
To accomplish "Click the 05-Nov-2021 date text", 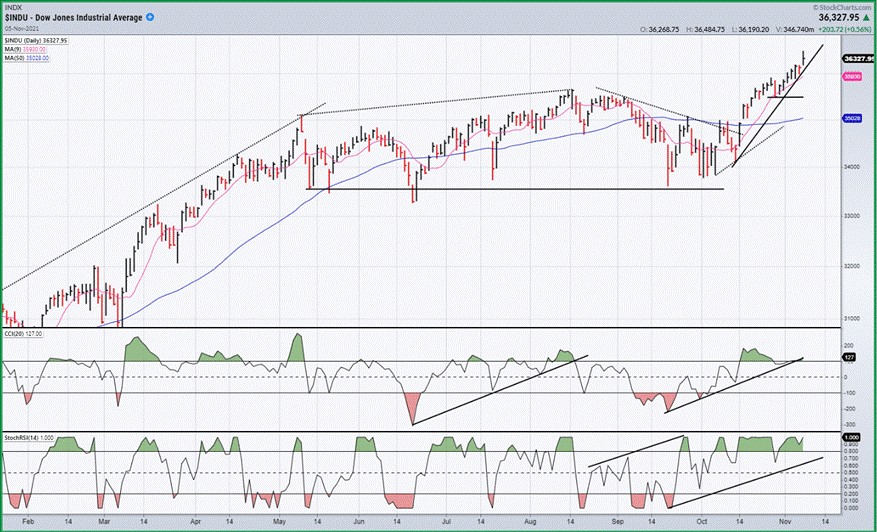I will (x=21, y=28).
